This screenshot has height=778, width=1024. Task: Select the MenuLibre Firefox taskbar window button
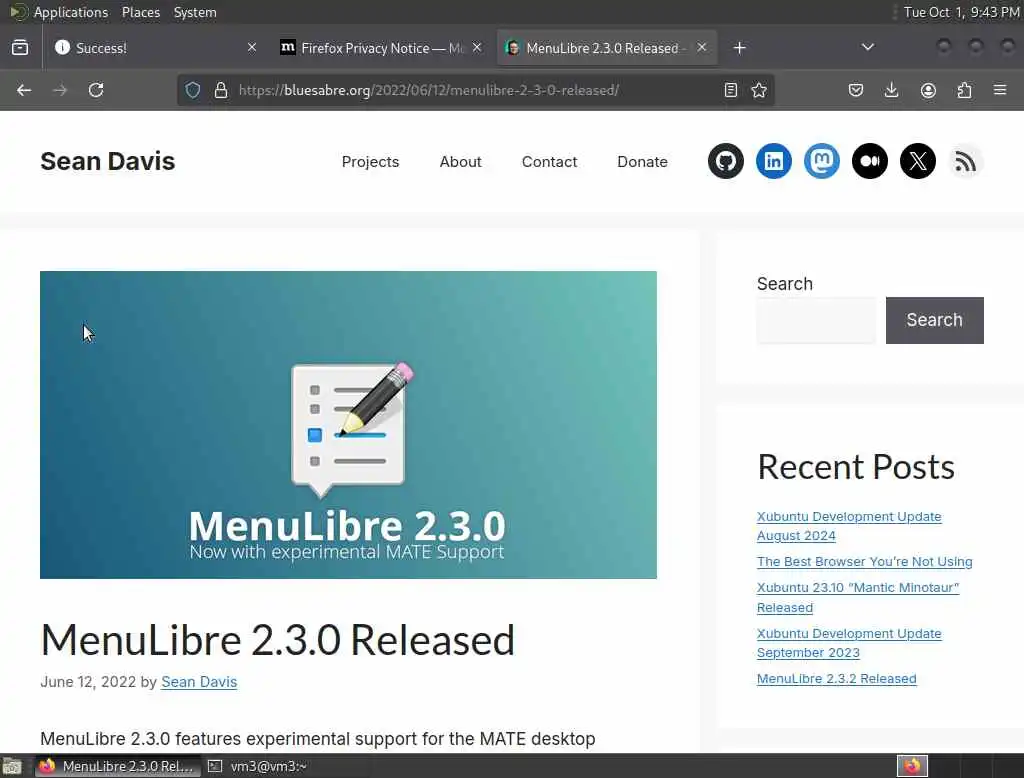pyautogui.click(x=118, y=766)
